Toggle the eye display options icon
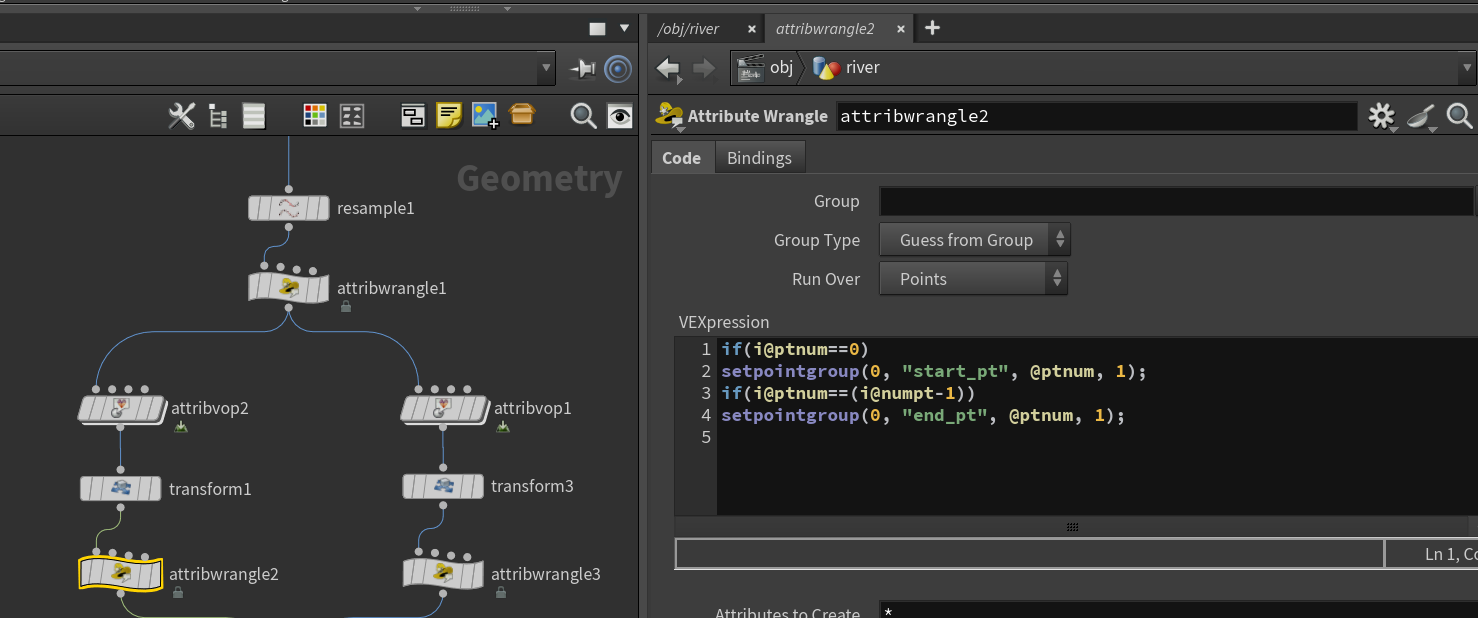 tap(620, 116)
